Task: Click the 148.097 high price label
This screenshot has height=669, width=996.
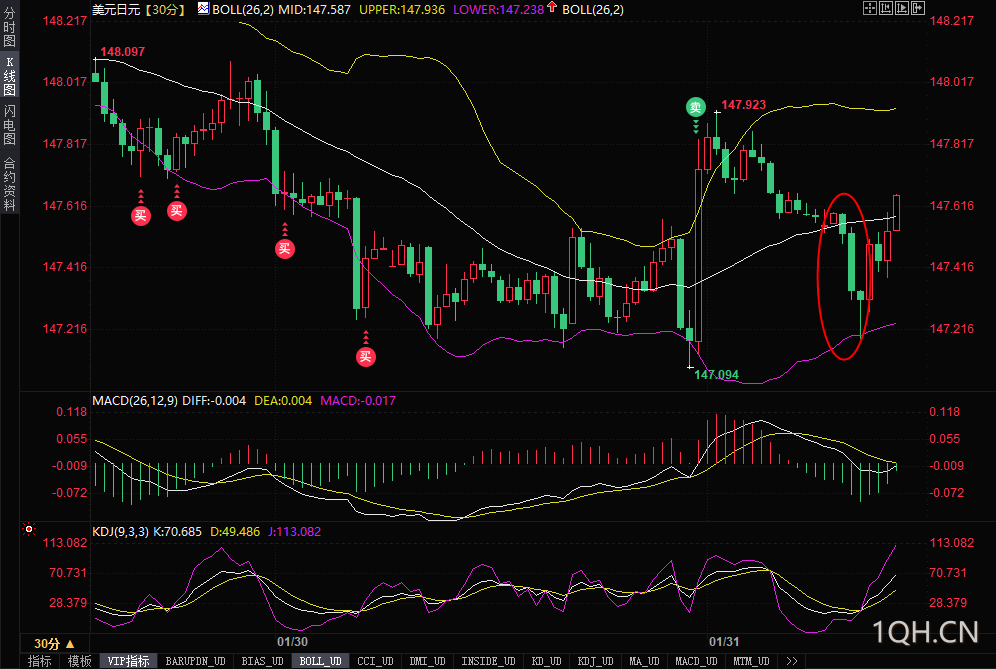Action: coord(123,51)
